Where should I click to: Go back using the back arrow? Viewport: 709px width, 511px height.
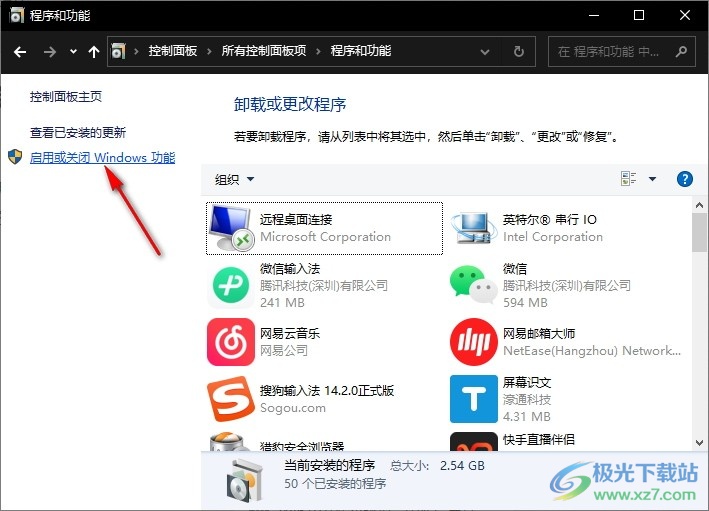tap(19, 52)
